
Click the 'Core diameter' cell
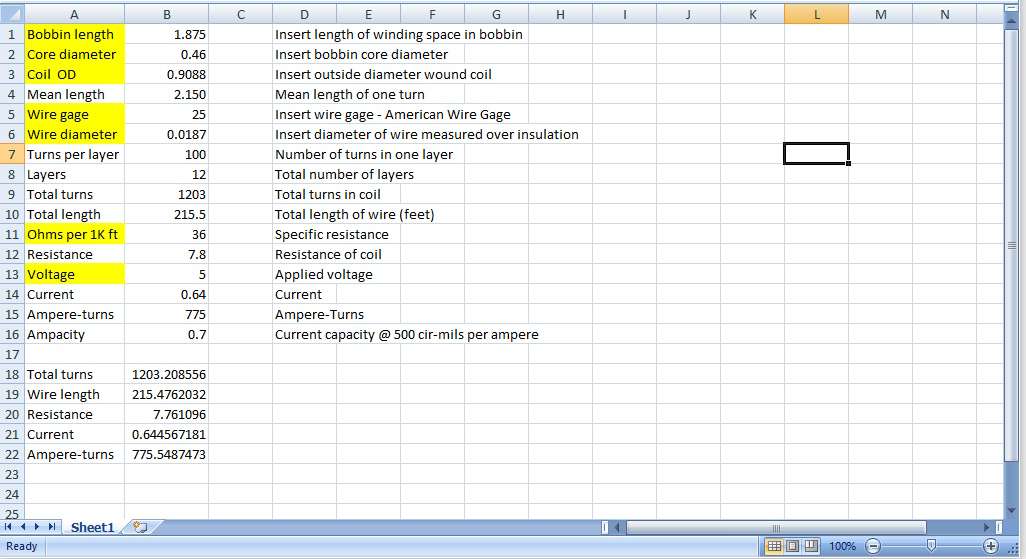coord(74,54)
